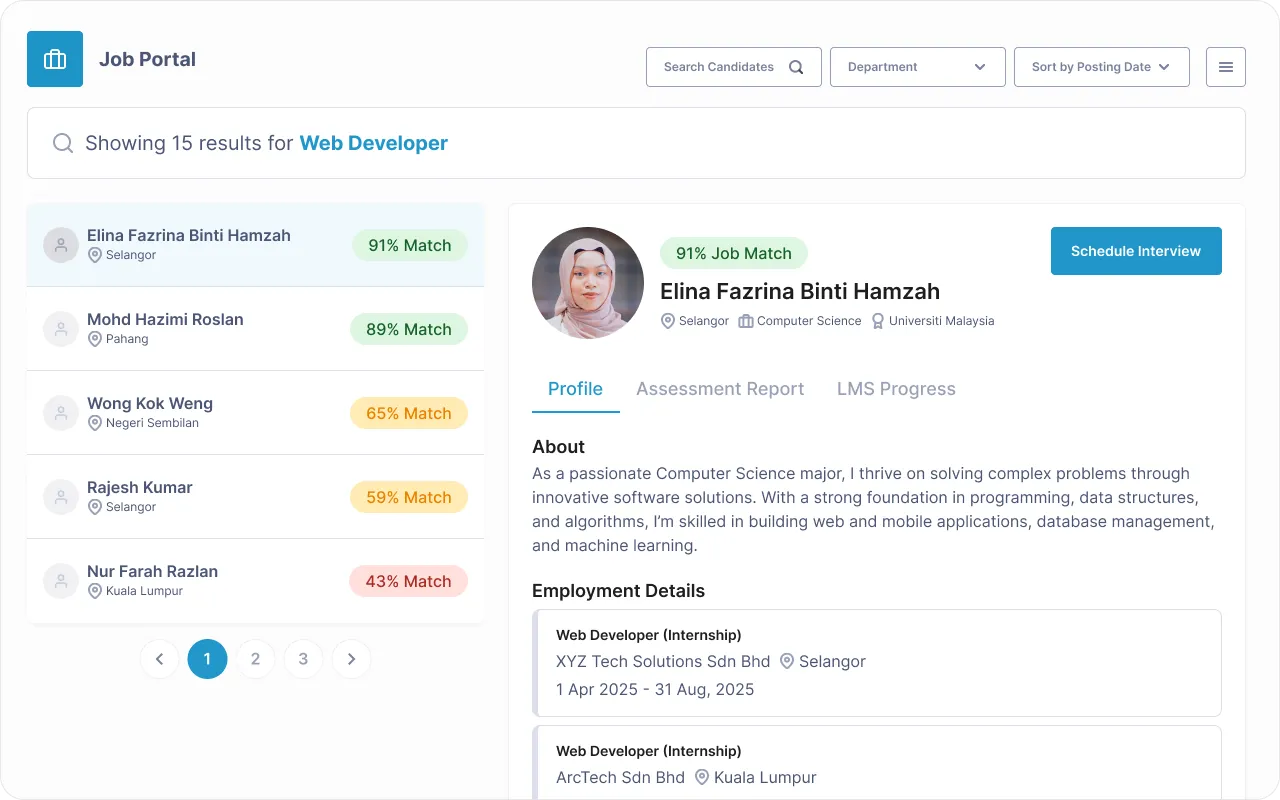Click the Job Portal briefcase logo
Screen dimensions: 1280x800
[55, 59]
